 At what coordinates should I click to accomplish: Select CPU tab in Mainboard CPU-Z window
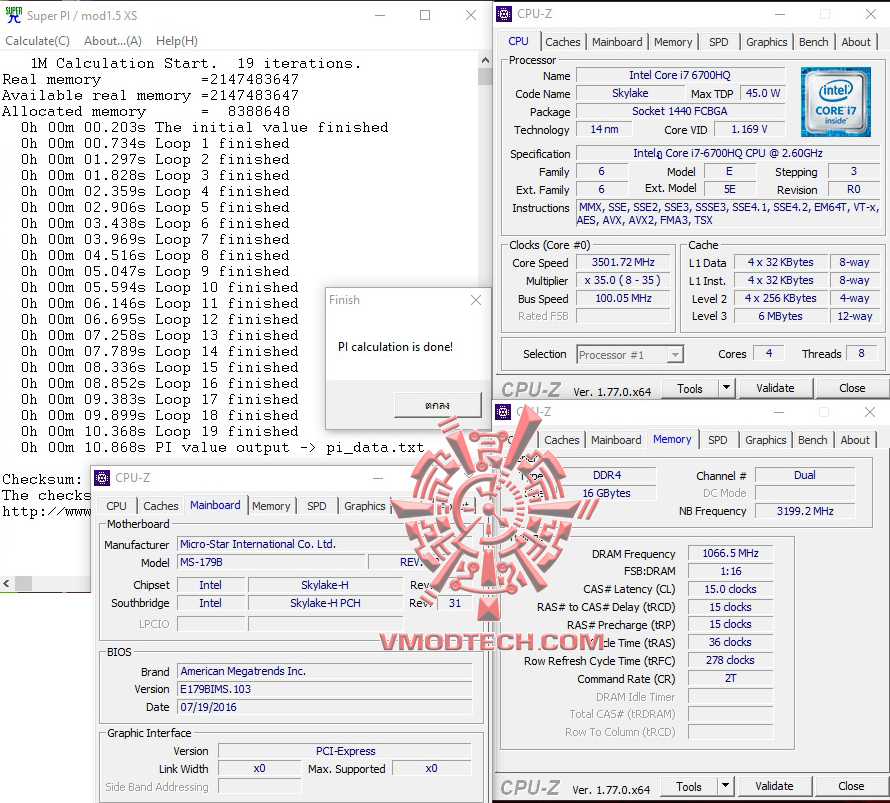[116, 506]
